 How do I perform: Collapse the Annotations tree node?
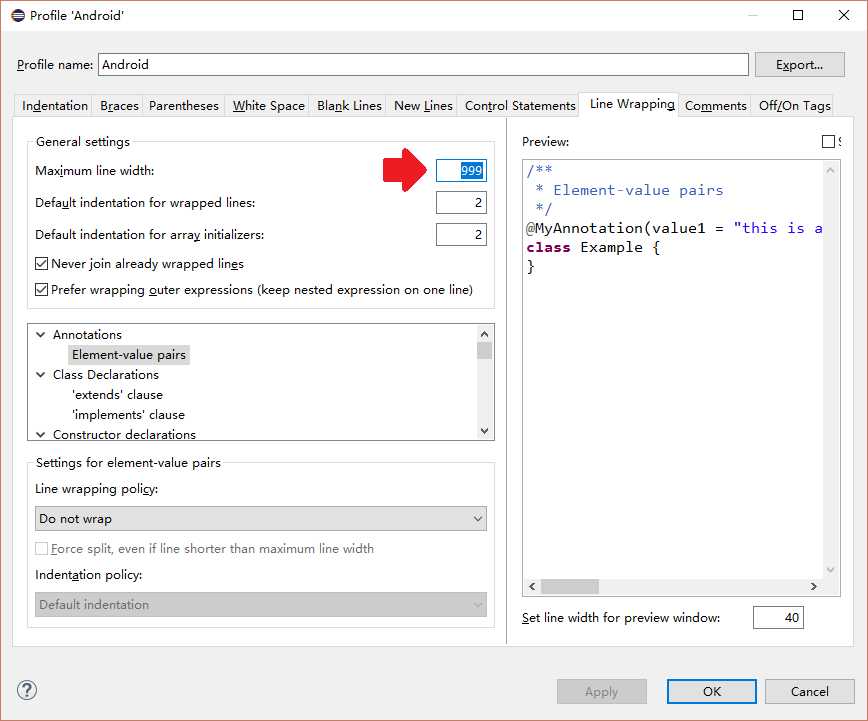click(40, 334)
